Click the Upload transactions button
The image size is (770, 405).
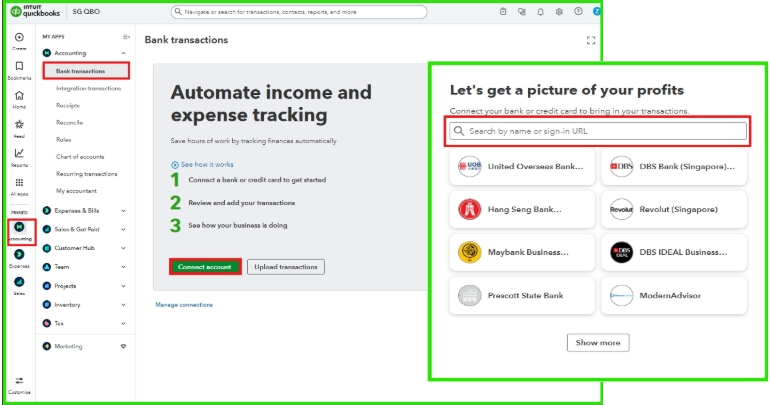pos(286,267)
